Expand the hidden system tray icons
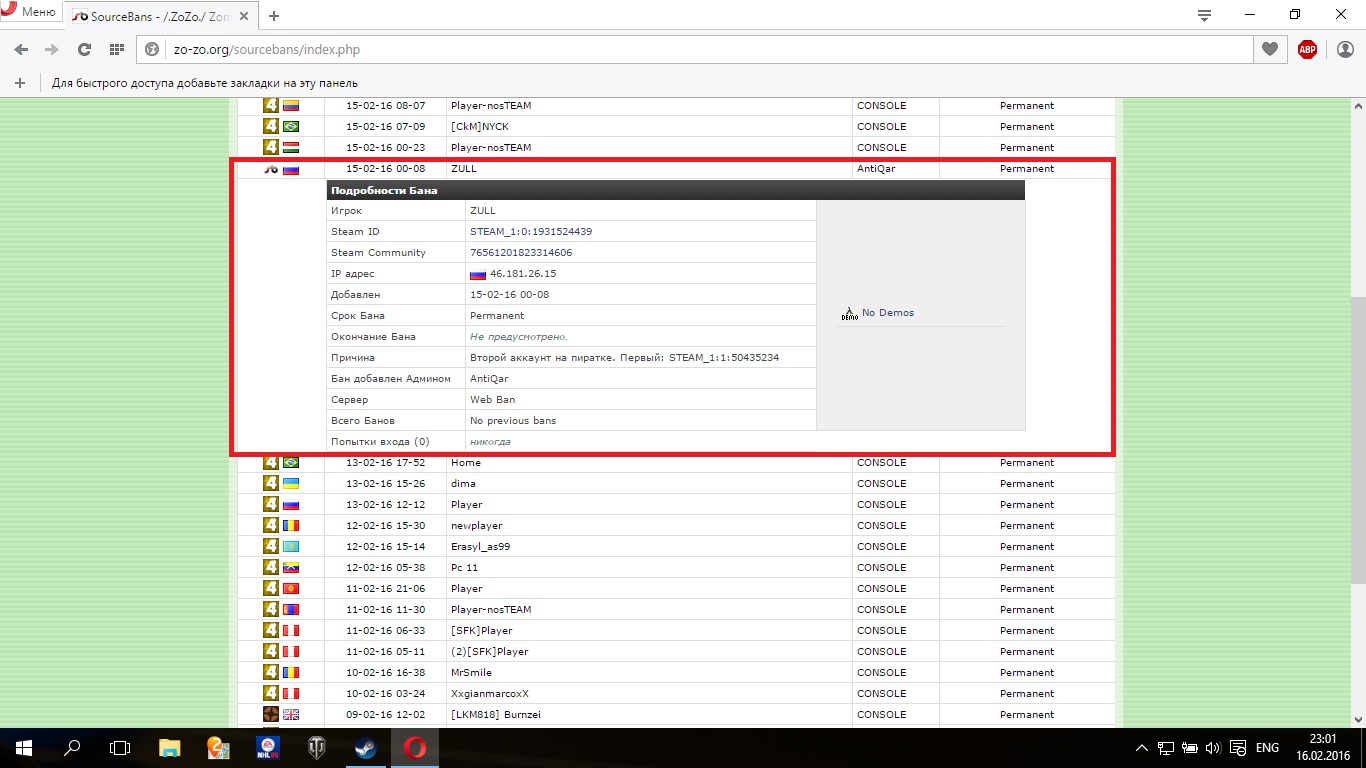The height and width of the screenshot is (768, 1366). pyautogui.click(x=1142, y=748)
